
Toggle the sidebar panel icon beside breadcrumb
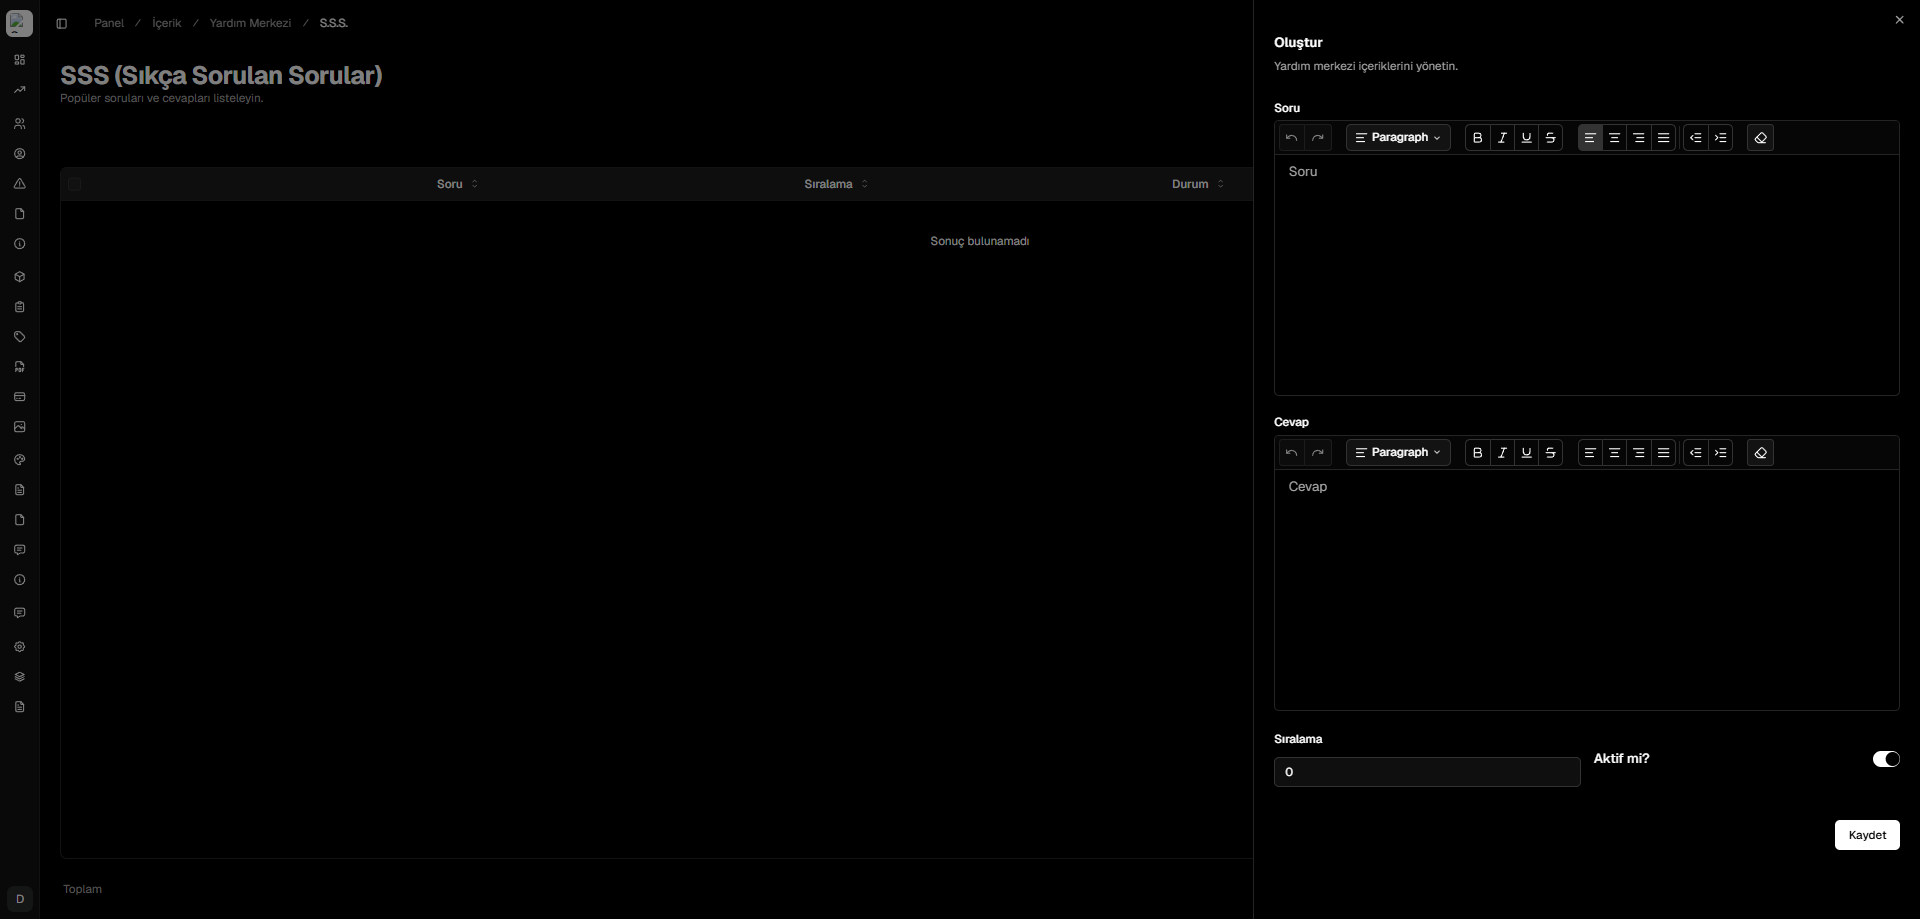tap(62, 24)
